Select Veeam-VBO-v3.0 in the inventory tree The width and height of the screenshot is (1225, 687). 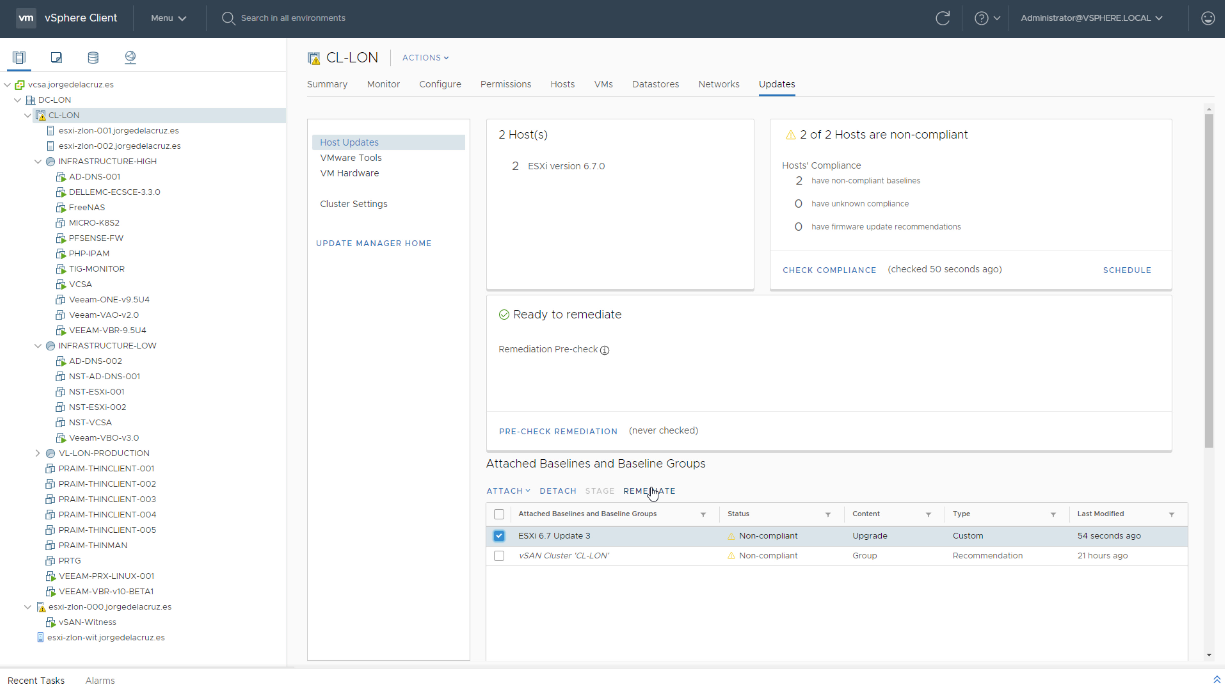(104, 438)
